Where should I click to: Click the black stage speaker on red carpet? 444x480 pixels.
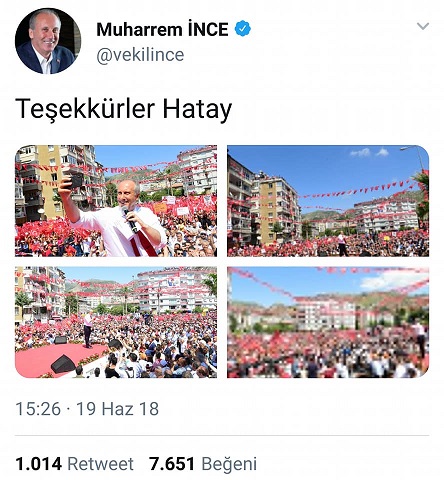pos(63,364)
